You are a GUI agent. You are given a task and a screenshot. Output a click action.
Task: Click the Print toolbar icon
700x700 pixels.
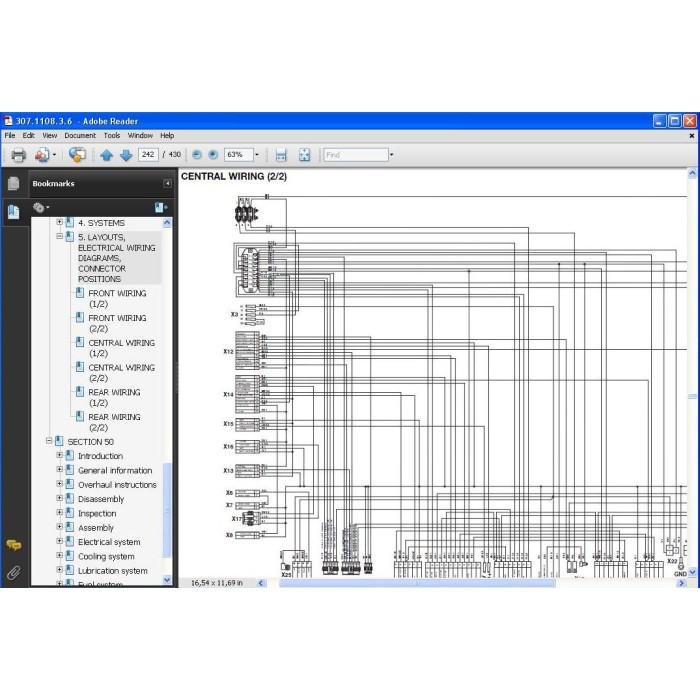click(18, 155)
